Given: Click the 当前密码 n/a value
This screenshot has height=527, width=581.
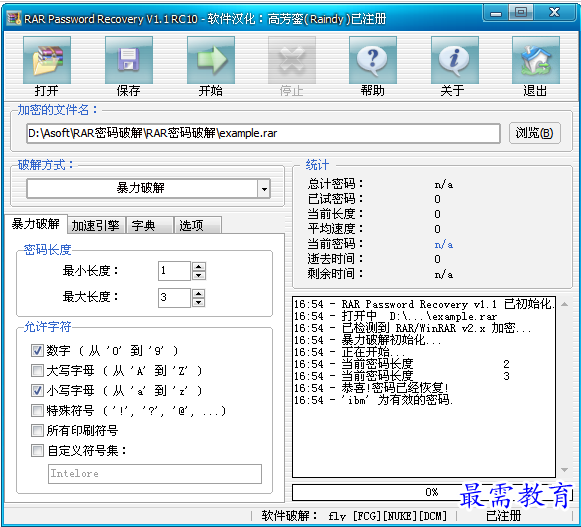Looking at the screenshot, I should [x=444, y=245].
